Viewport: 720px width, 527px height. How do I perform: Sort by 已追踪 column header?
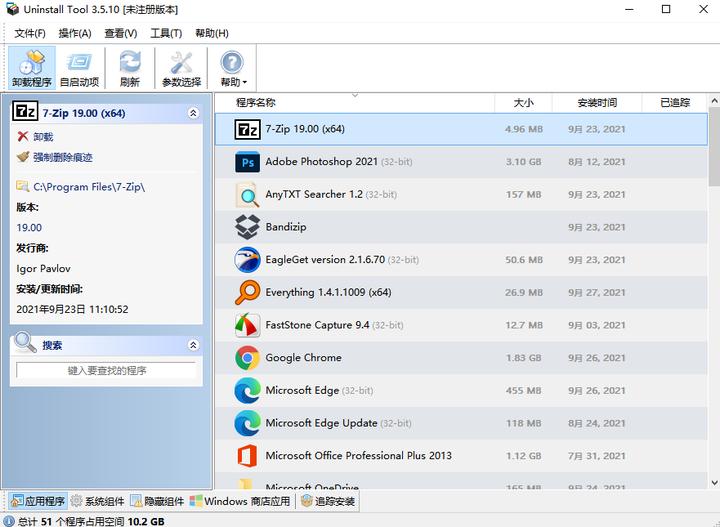click(675, 102)
